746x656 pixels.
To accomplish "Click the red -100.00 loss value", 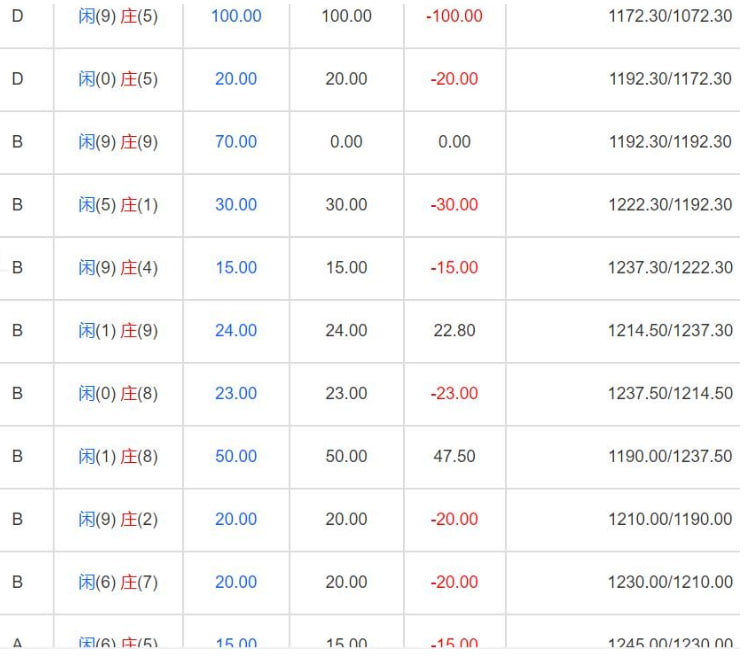I will (x=454, y=16).
